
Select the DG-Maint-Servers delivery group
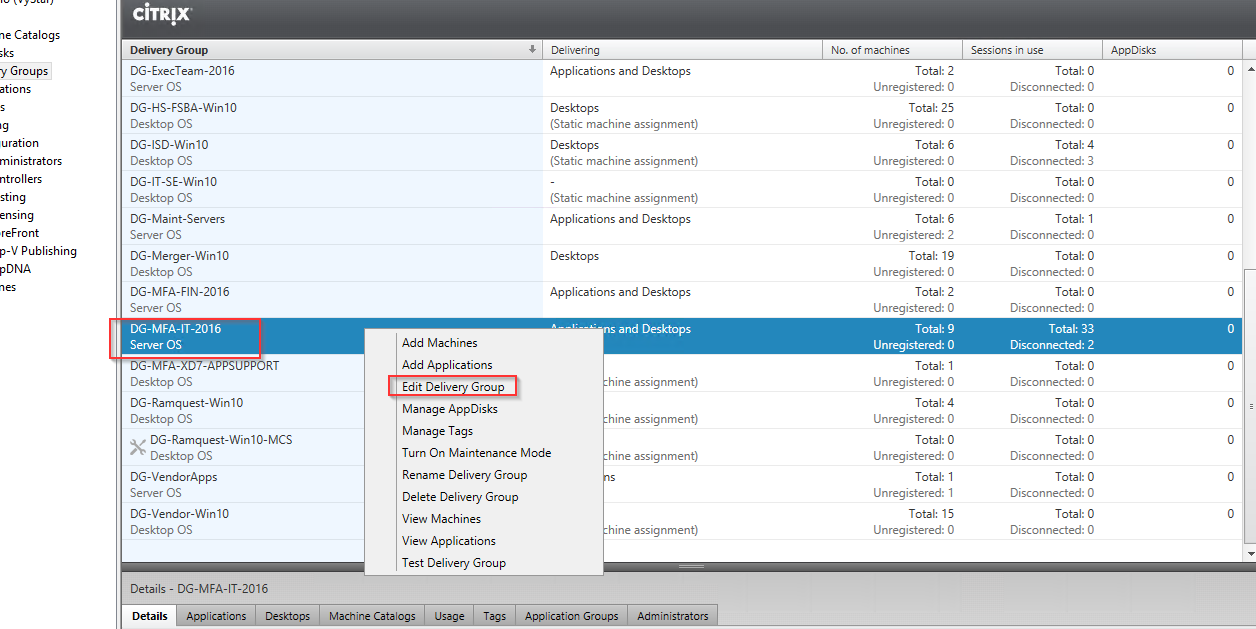pos(682,227)
